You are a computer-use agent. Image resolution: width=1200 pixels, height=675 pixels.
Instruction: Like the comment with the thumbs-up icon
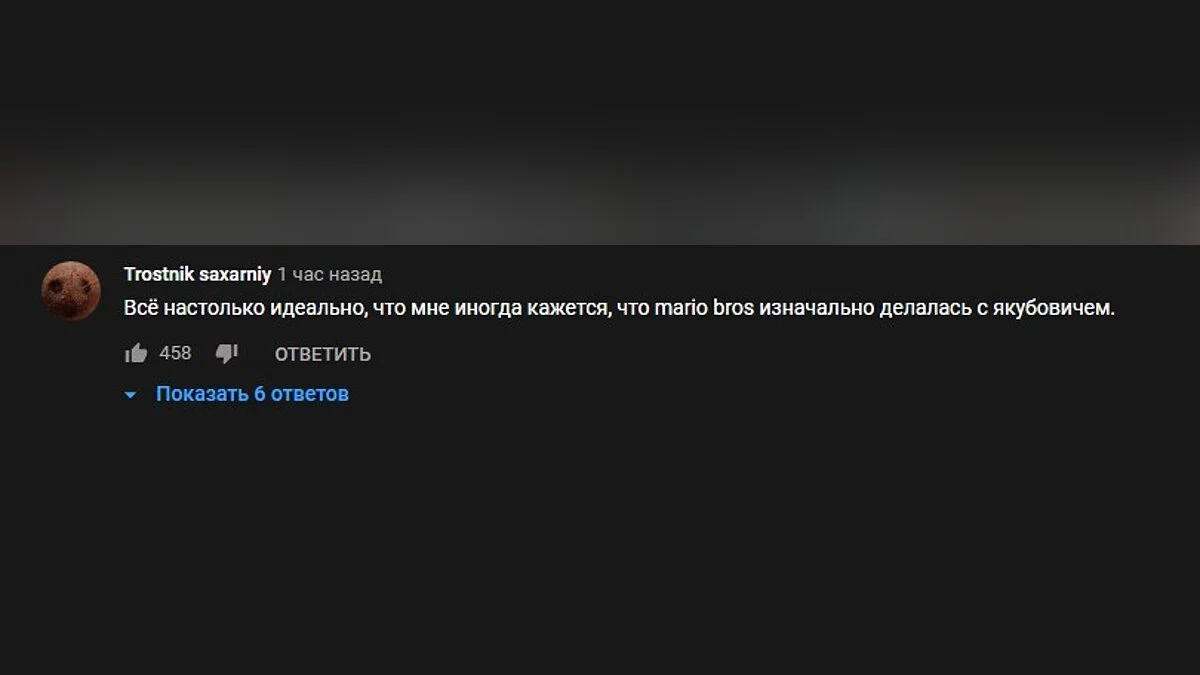click(136, 353)
